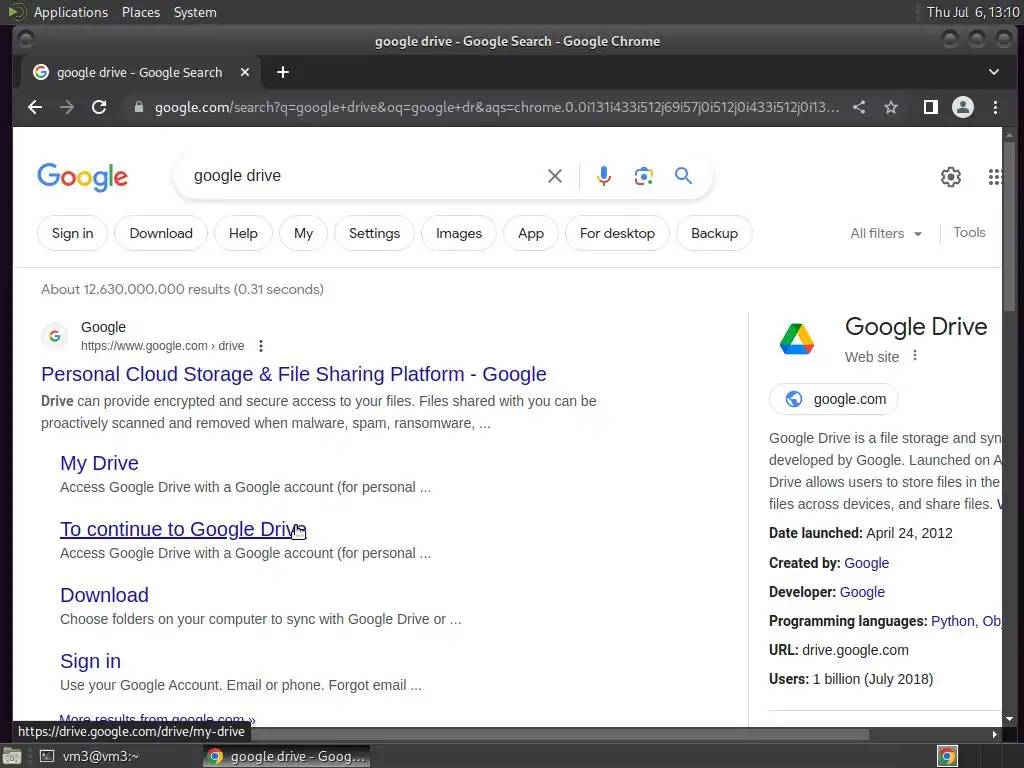Select the Sign in filter chip

72,233
